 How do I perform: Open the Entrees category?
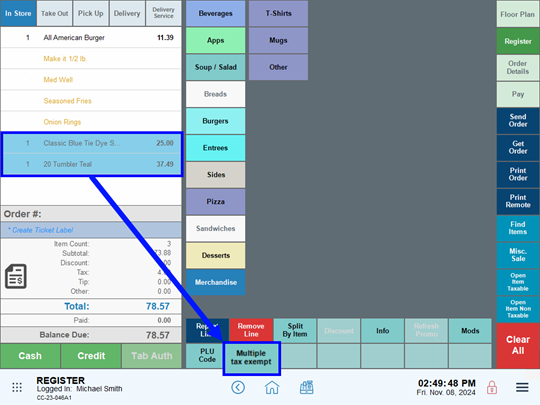pyautogui.click(x=216, y=148)
